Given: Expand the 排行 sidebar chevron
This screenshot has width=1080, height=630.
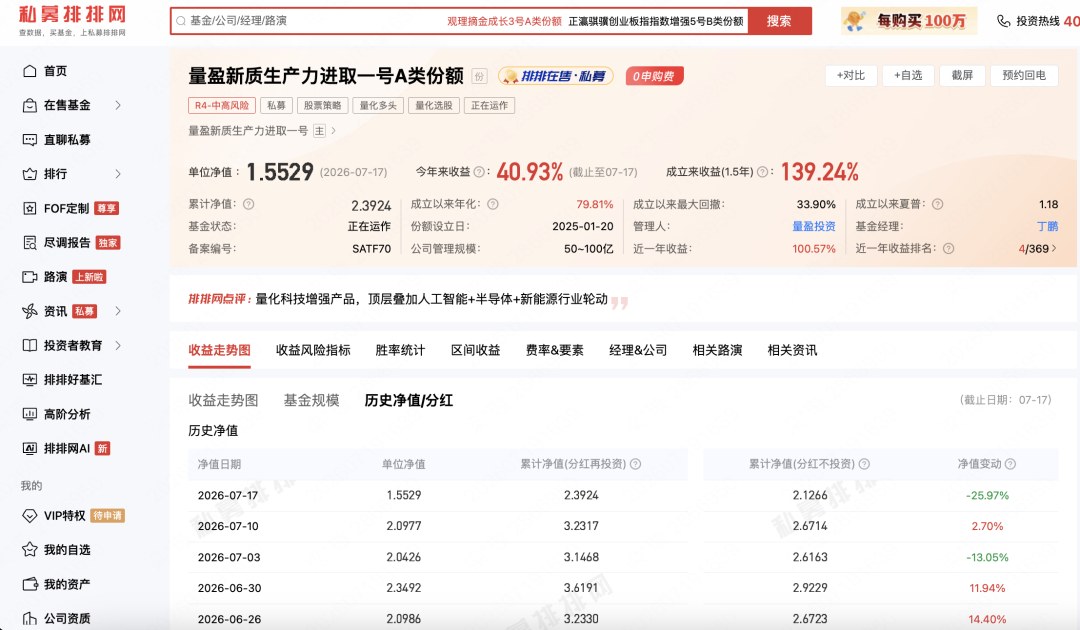Looking at the screenshot, I should (118, 174).
